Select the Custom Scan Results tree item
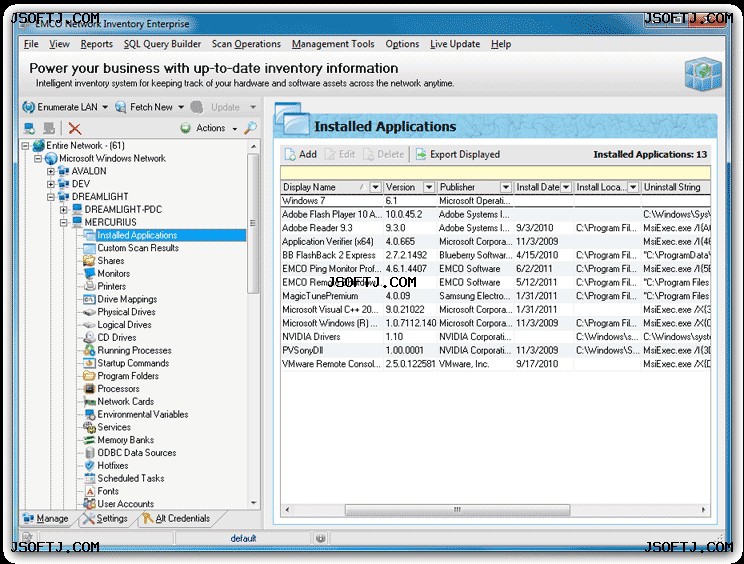Screen dimensions: 744x564 point(138,248)
